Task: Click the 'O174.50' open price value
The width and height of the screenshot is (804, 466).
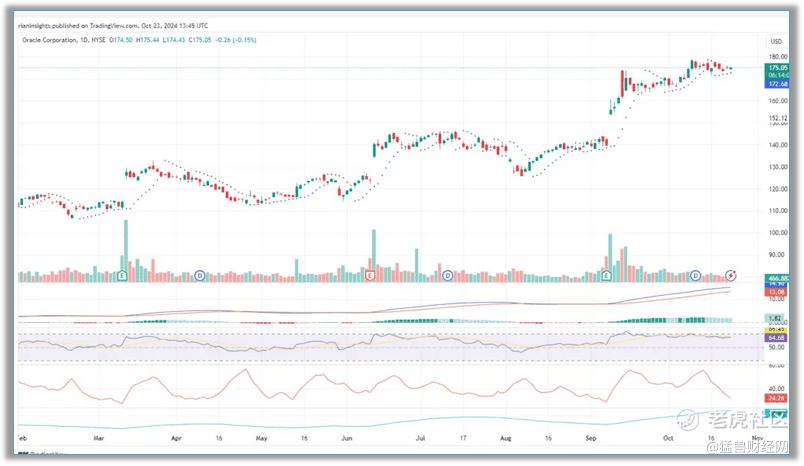Action: (121, 40)
